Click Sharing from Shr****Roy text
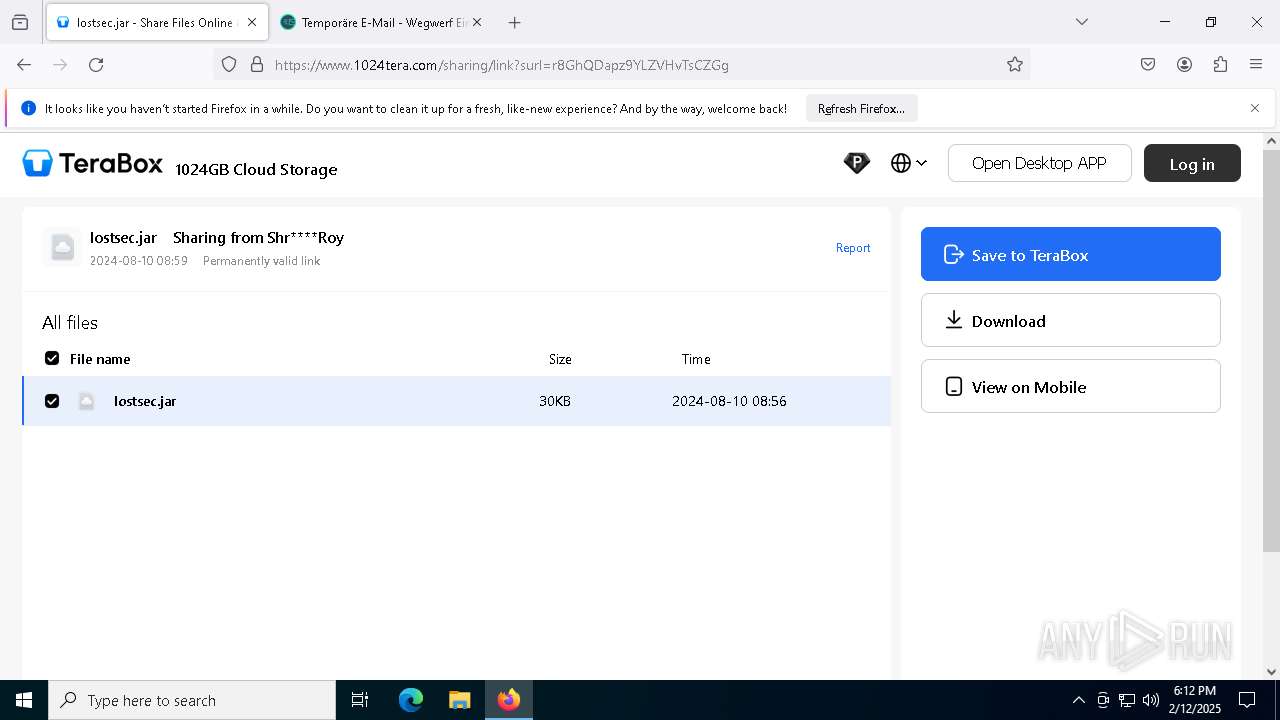This screenshot has height=720, width=1280. pos(258,237)
